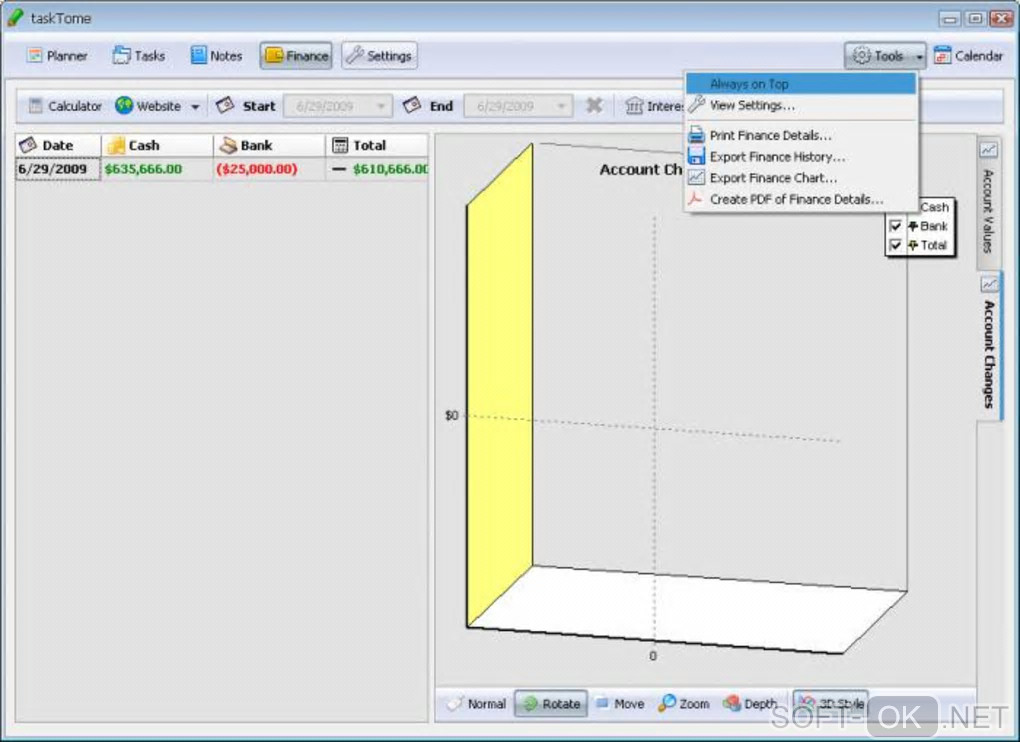Toggle the Rotate chart mode
This screenshot has height=742, width=1020.
tap(551, 704)
